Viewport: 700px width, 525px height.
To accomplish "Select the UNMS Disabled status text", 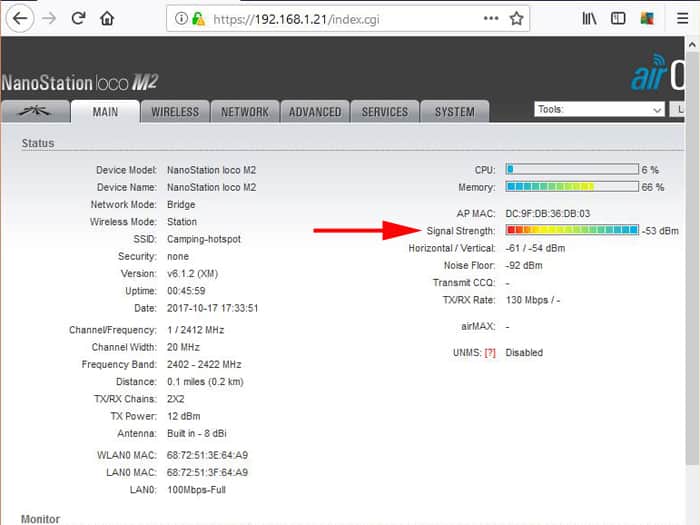I will click(524, 353).
